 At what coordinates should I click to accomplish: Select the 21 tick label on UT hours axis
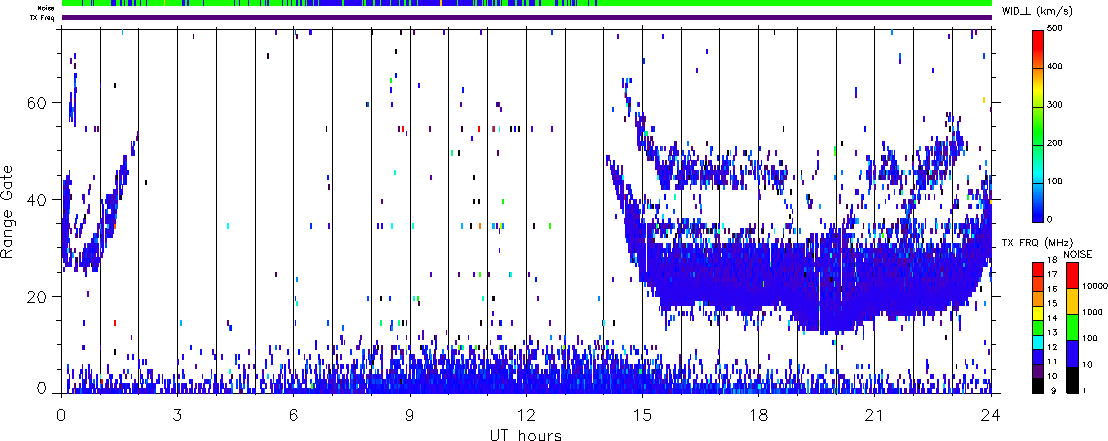(874, 415)
